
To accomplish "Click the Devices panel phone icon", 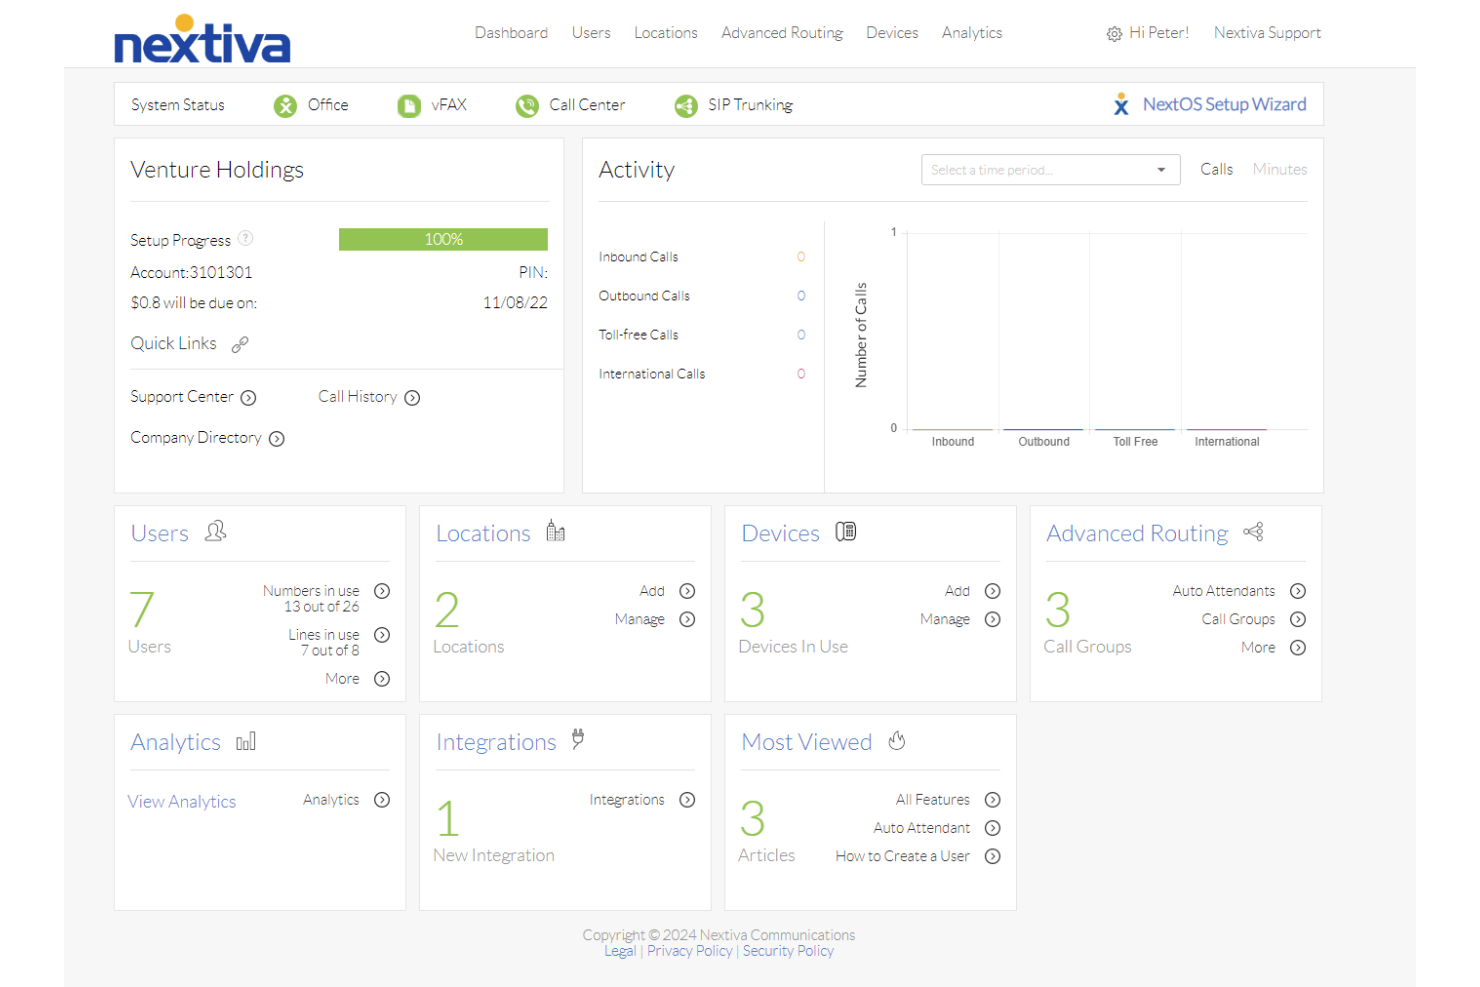I will [846, 531].
